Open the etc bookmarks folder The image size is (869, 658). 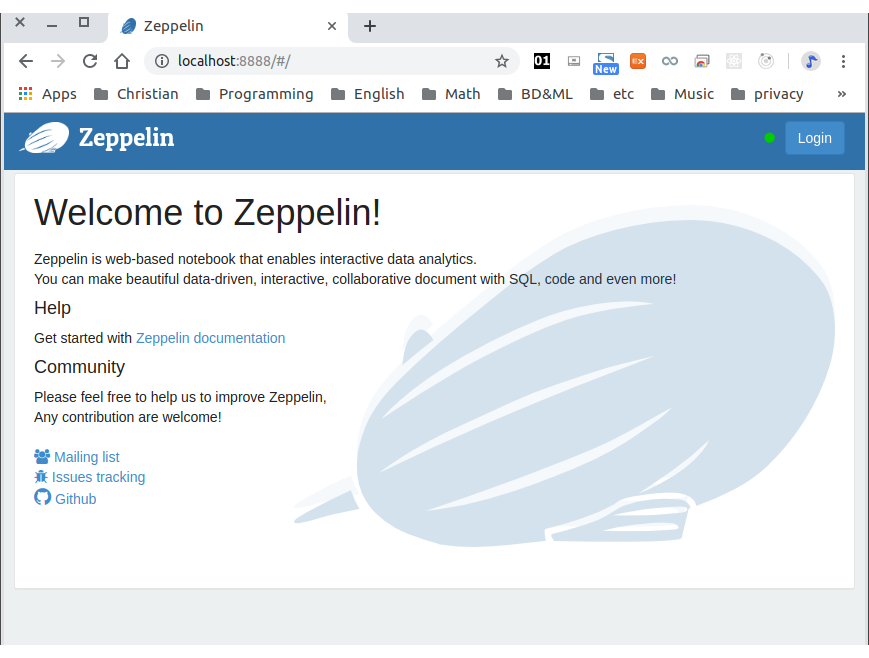click(x=612, y=94)
